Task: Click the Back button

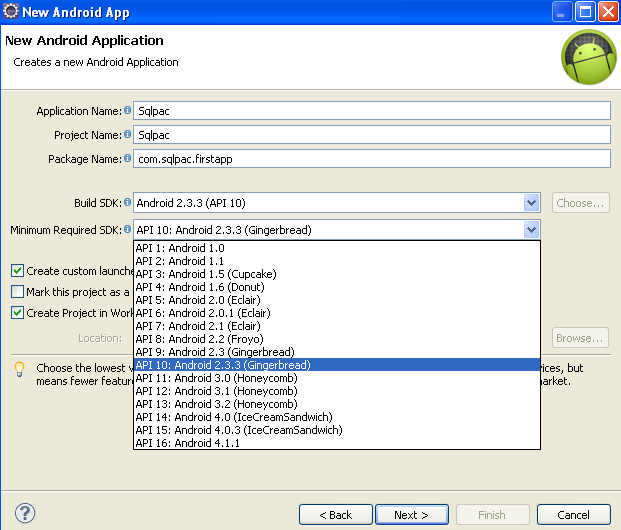Action: [x=336, y=515]
